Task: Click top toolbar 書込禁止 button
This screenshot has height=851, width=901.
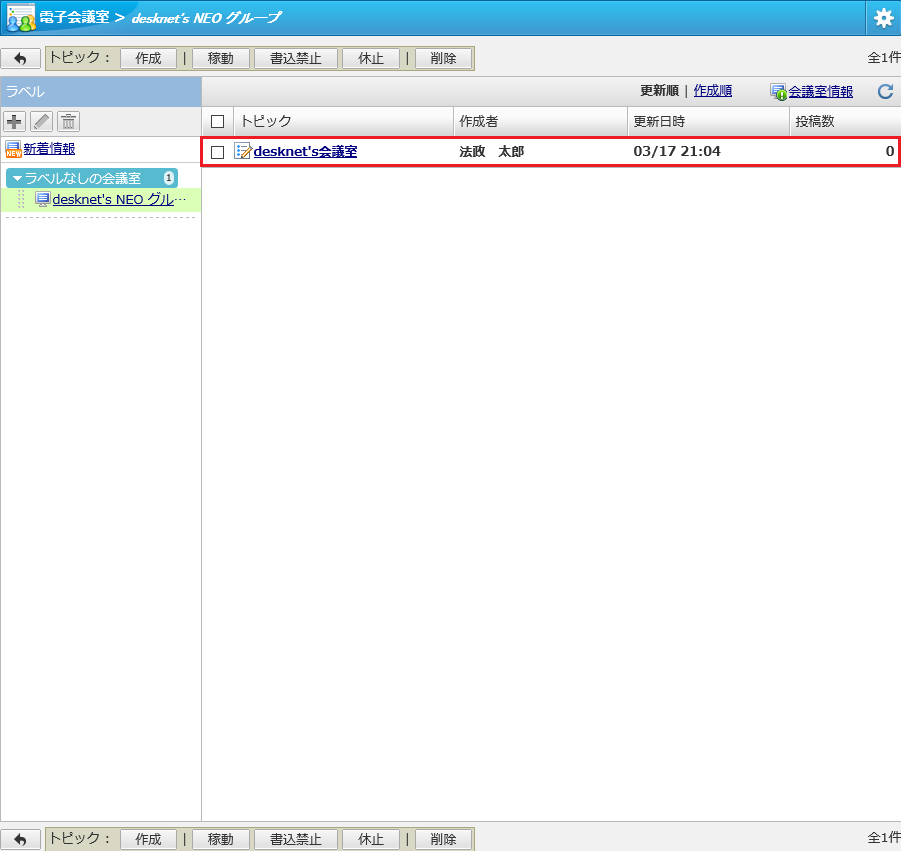Action: coord(296,59)
